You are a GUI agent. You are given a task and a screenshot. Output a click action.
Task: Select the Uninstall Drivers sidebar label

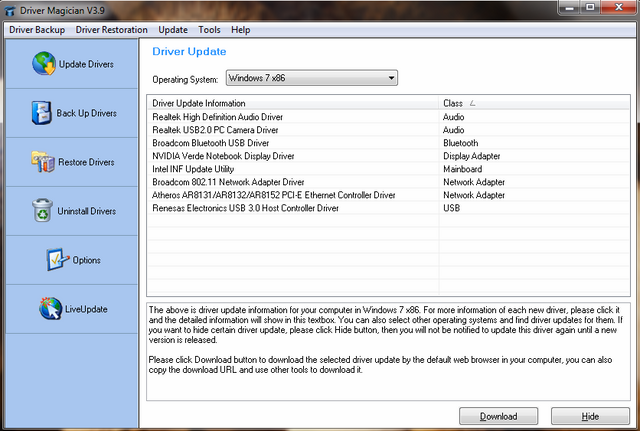pos(87,211)
